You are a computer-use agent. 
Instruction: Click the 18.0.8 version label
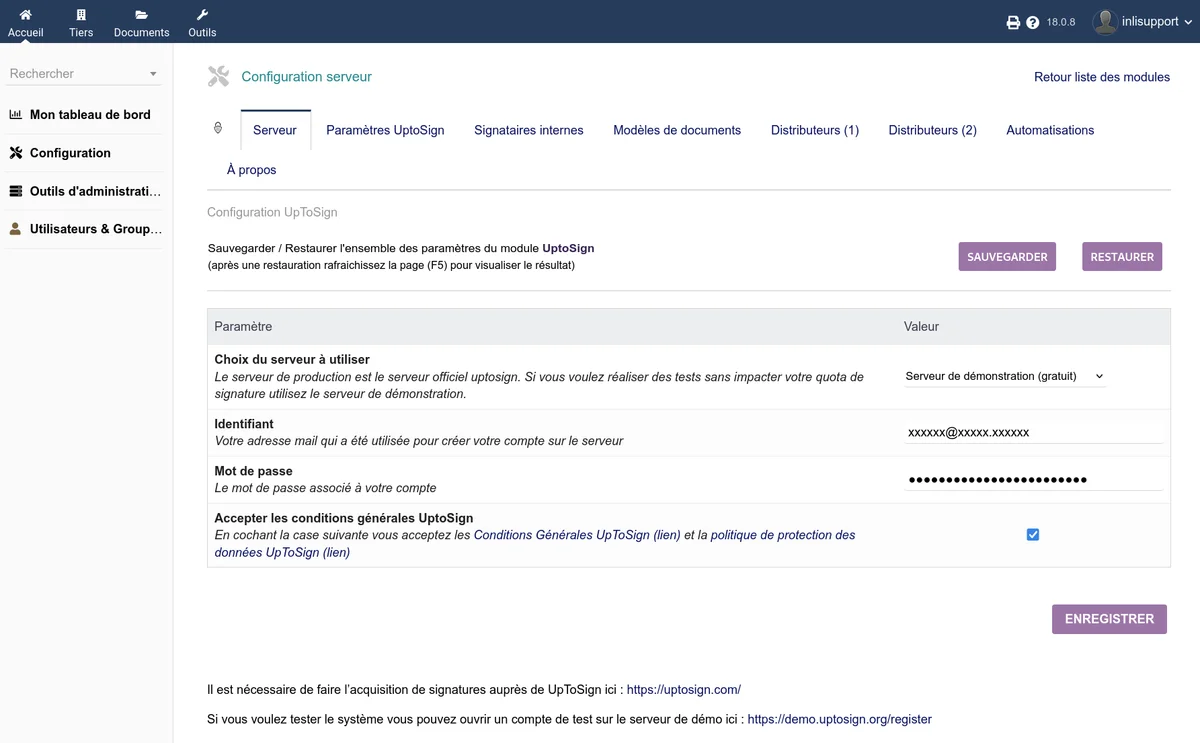(x=1061, y=22)
